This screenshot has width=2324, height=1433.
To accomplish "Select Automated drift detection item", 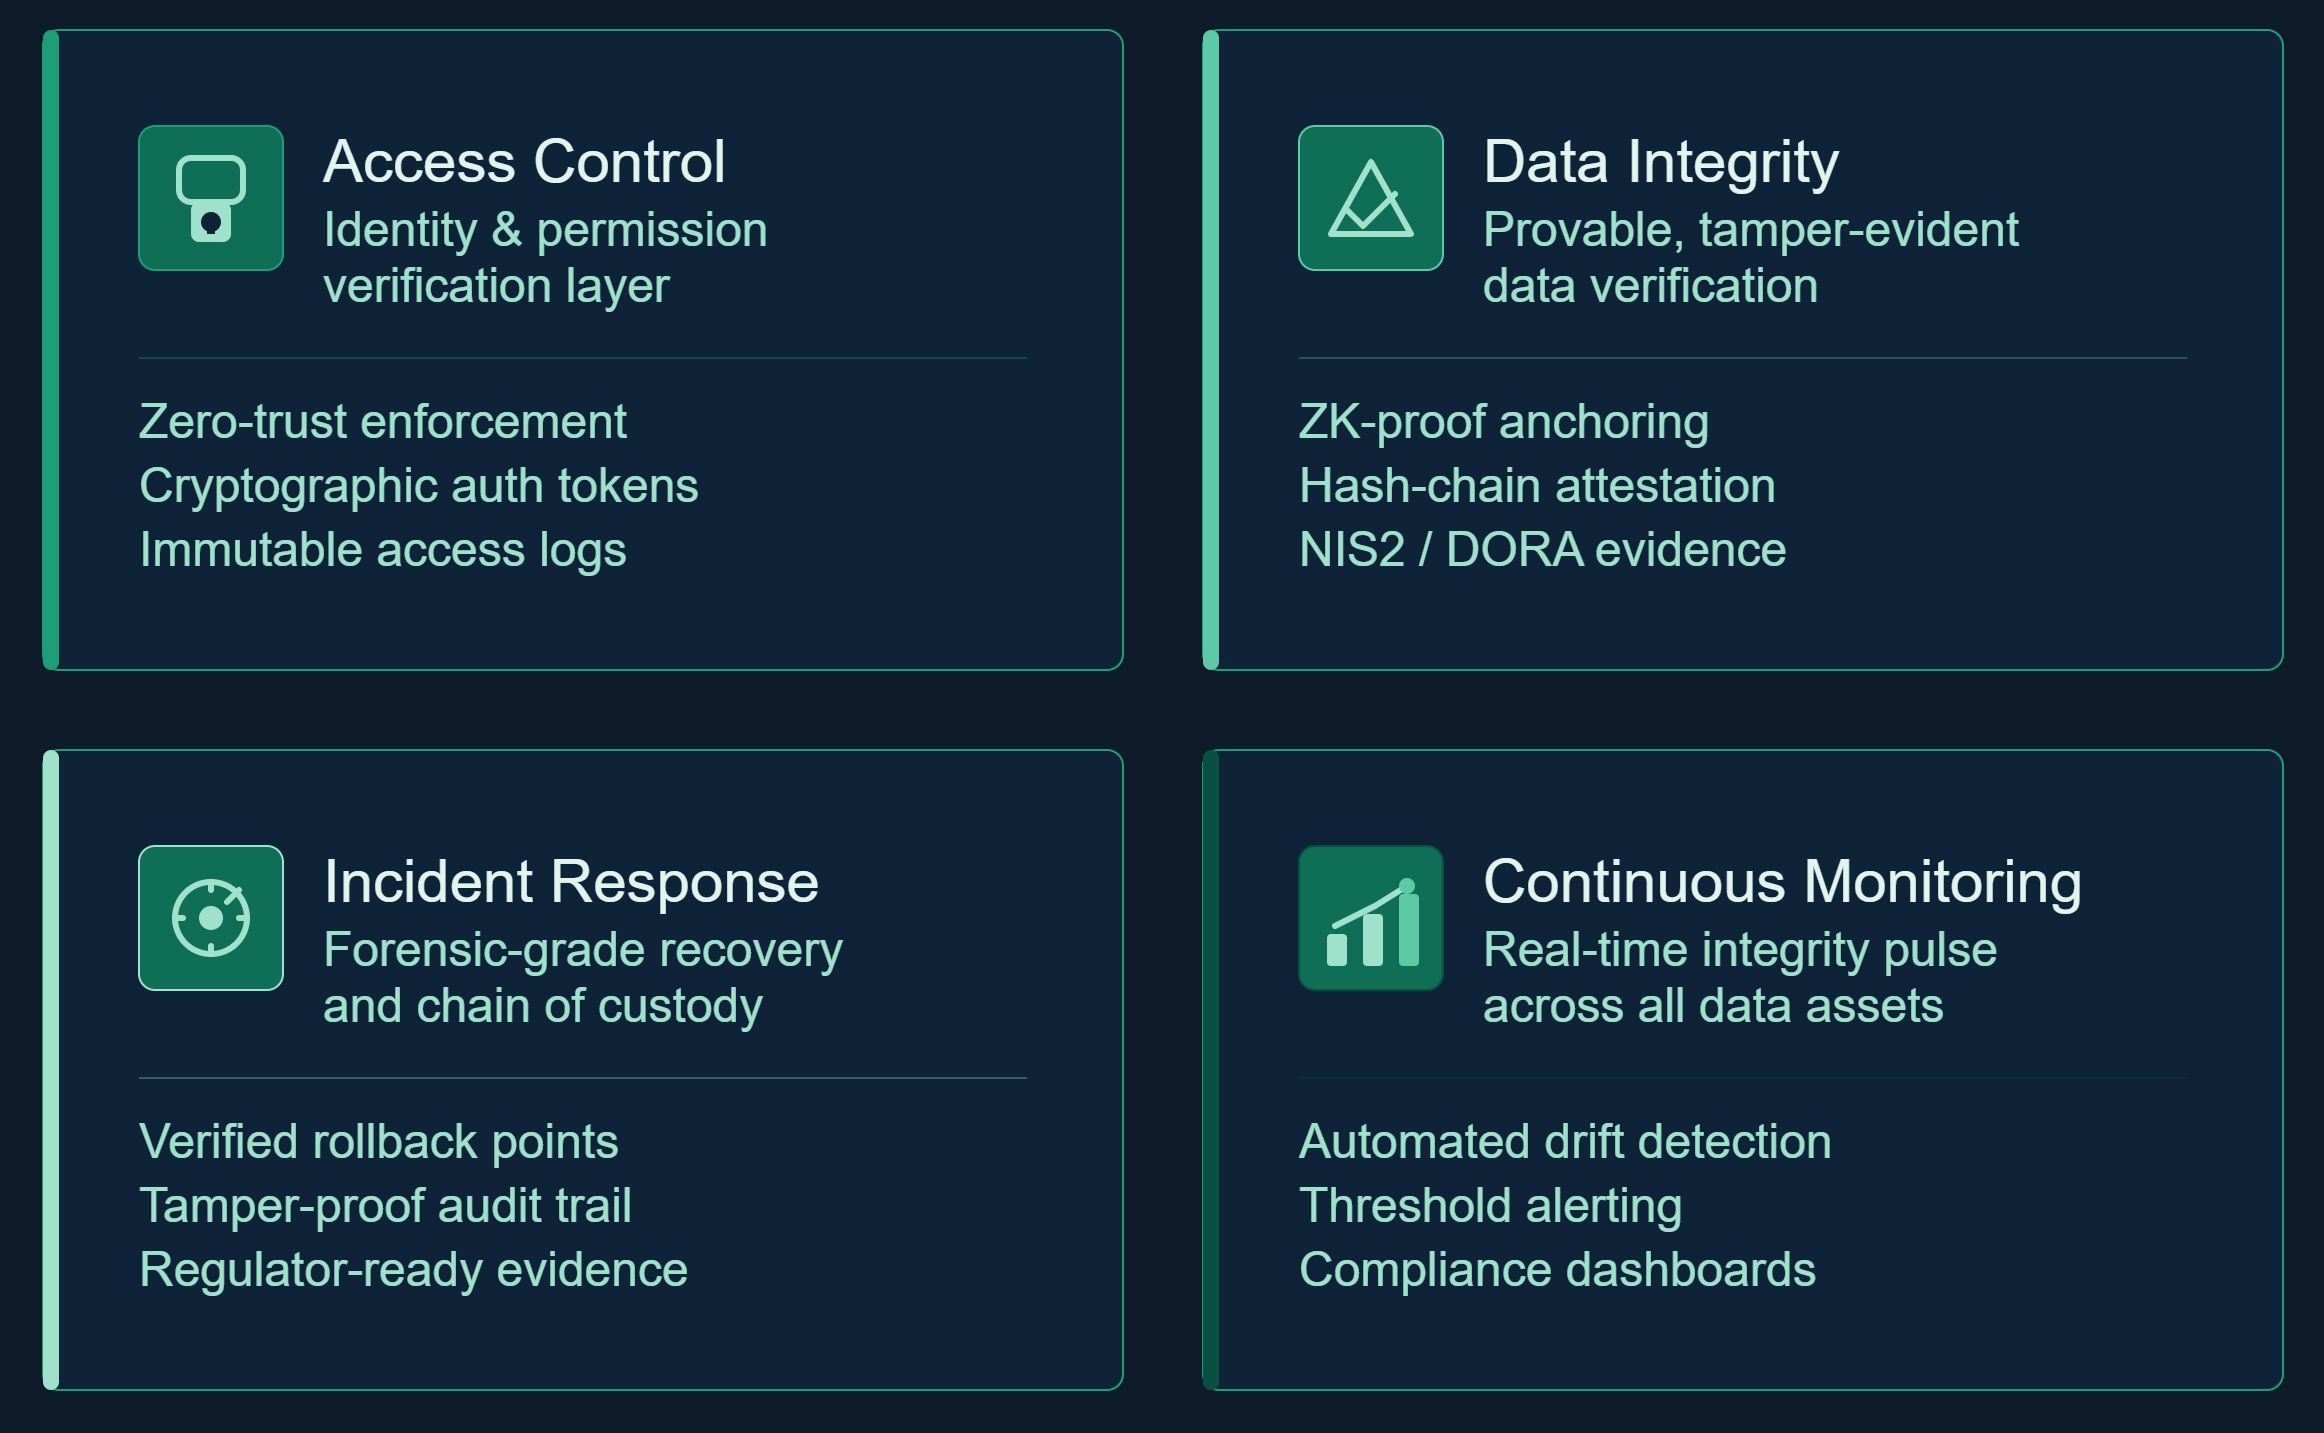I will 1565,1142.
